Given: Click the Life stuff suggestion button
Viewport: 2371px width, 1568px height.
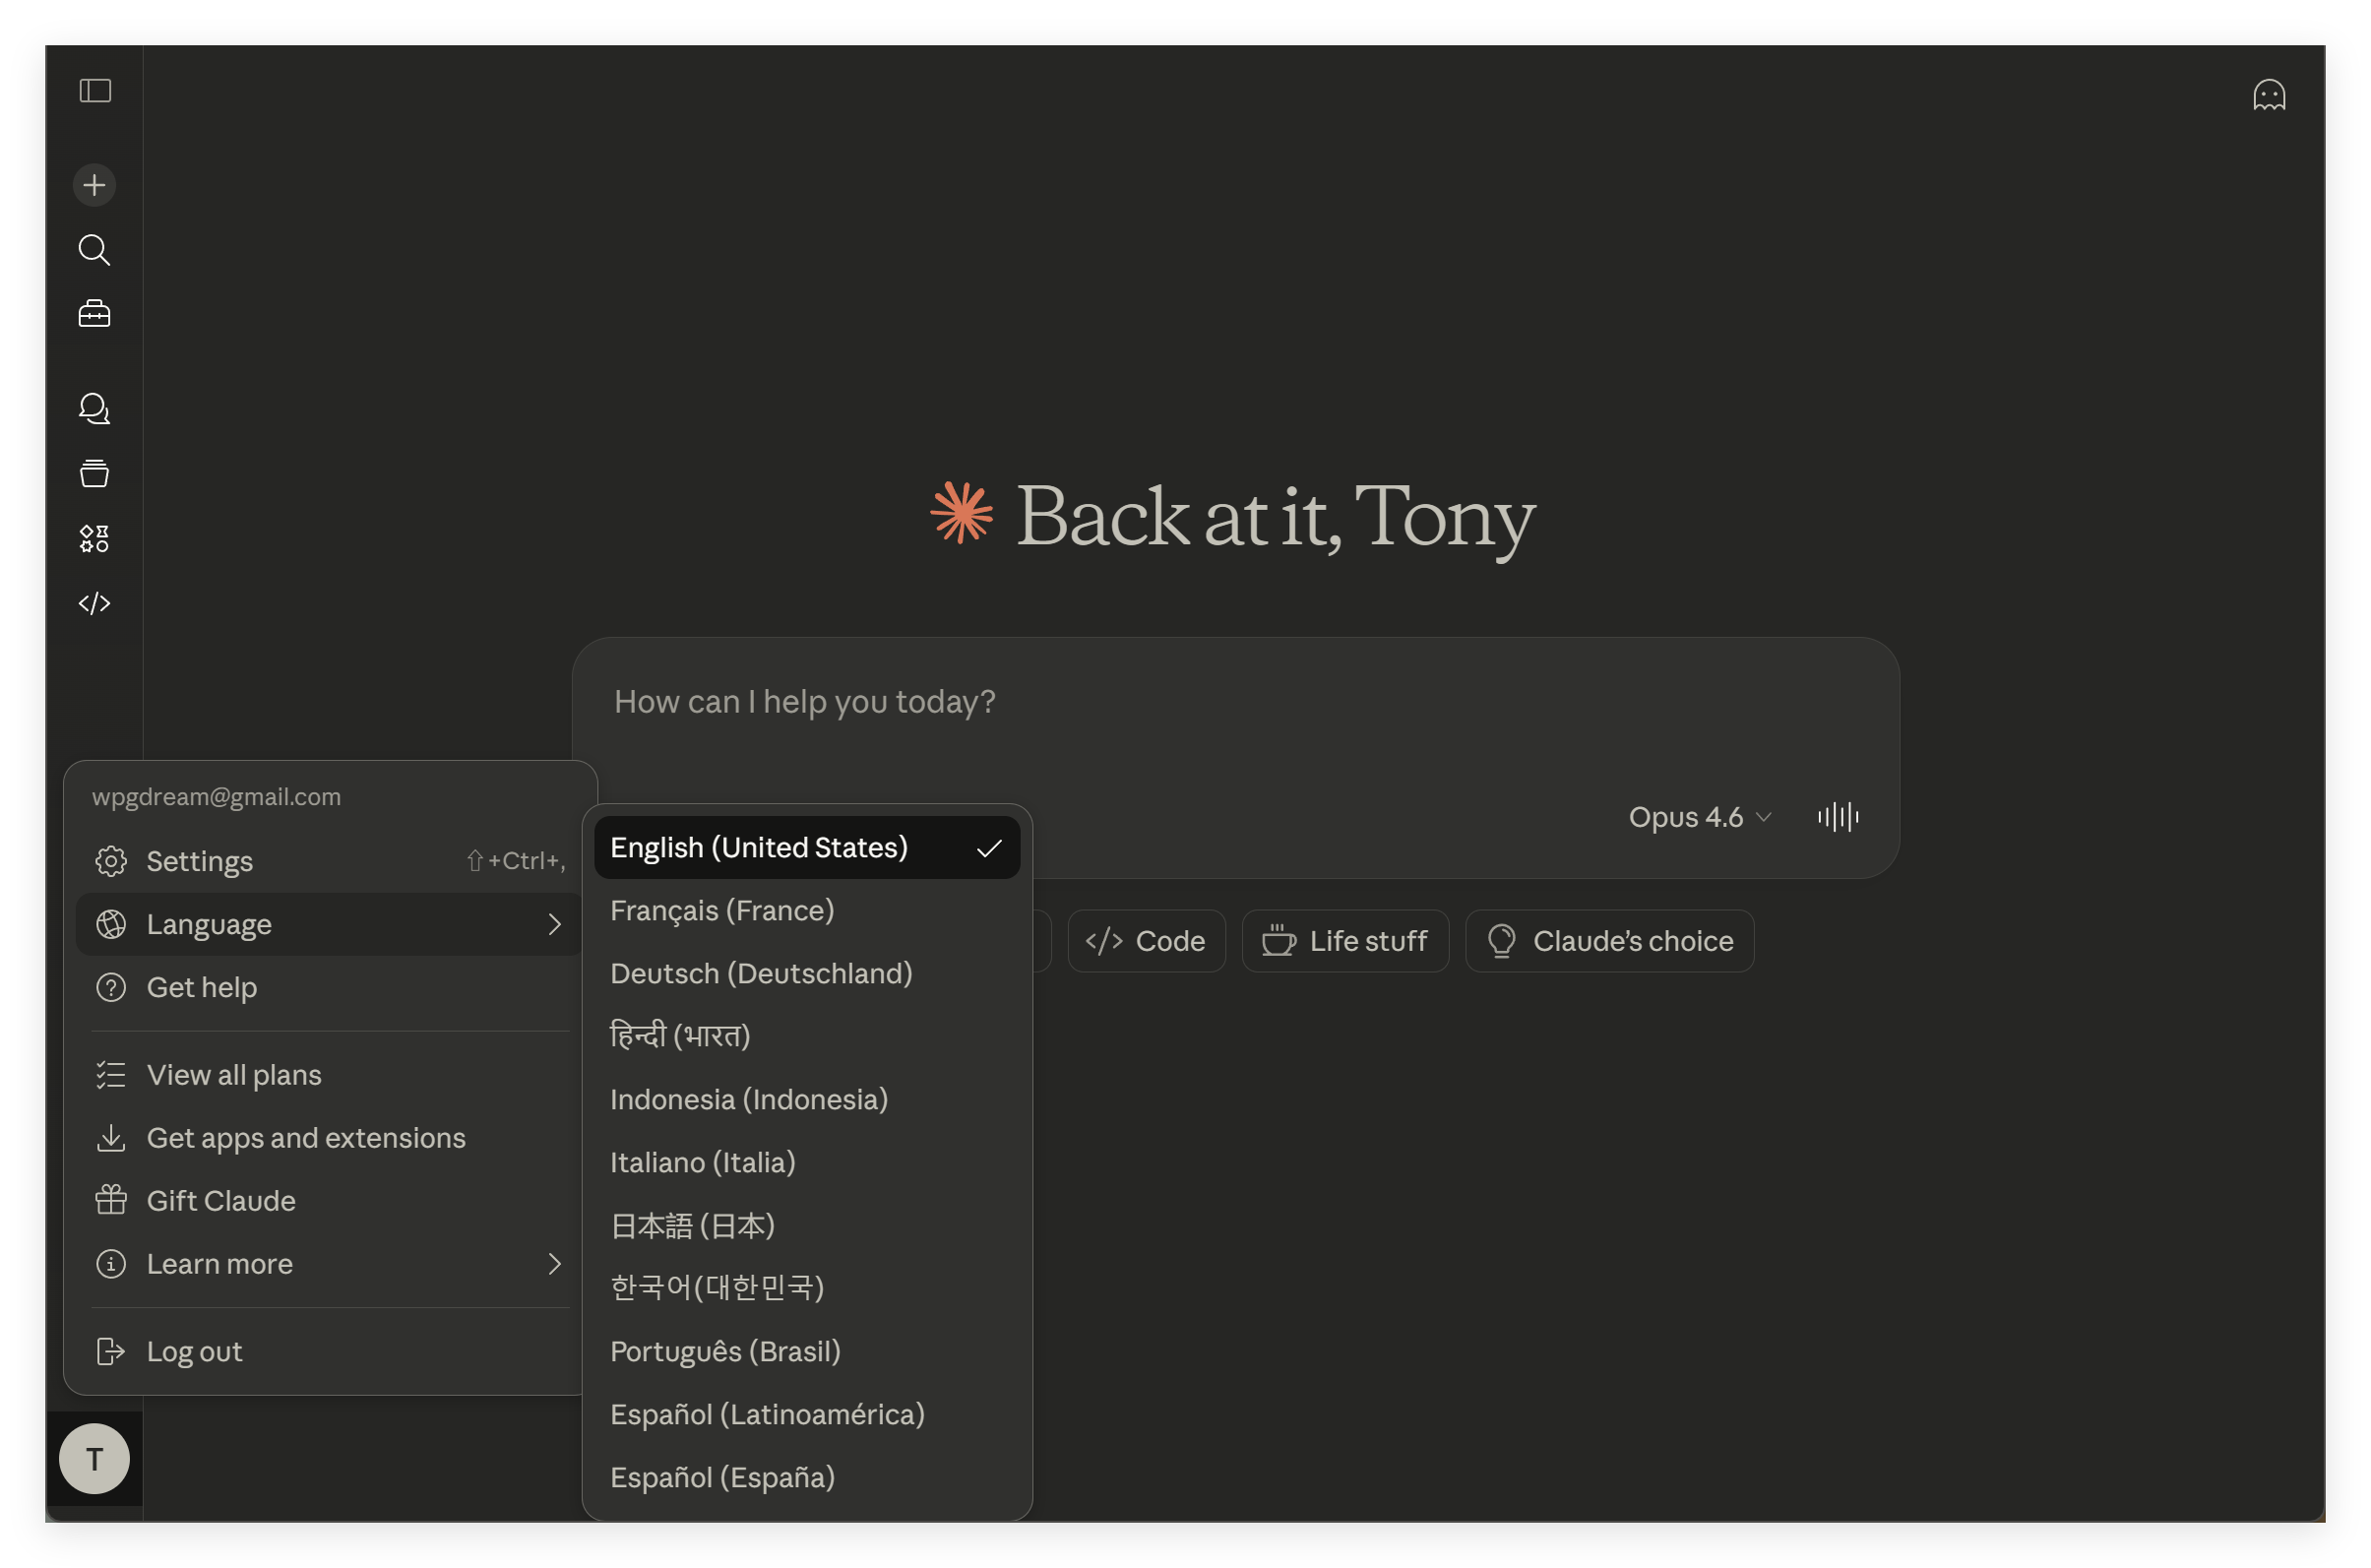Looking at the screenshot, I should (1345, 941).
